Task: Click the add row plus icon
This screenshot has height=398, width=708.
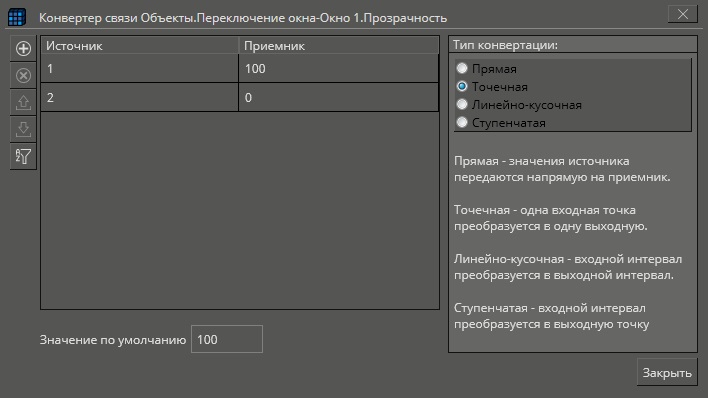Action: 23,48
